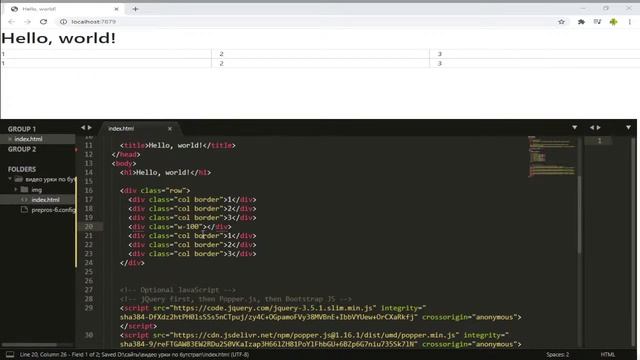Viewport: 640px width, 360px height.
Task: Click the popper.js script src line
Action: (x=314, y=335)
